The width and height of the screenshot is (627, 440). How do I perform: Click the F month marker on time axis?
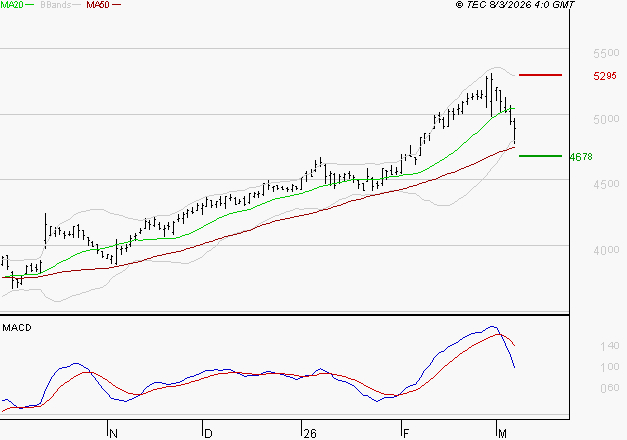(x=406, y=434)
